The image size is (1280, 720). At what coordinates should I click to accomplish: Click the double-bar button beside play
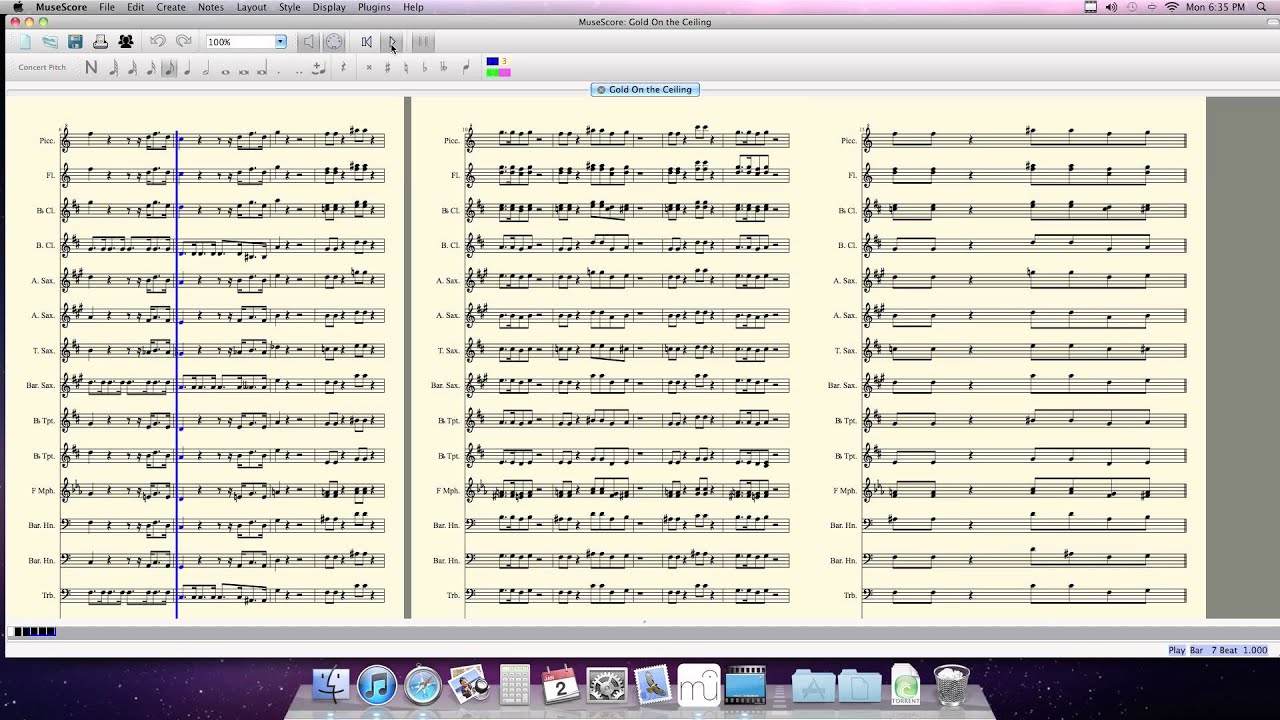coord(423,42)
